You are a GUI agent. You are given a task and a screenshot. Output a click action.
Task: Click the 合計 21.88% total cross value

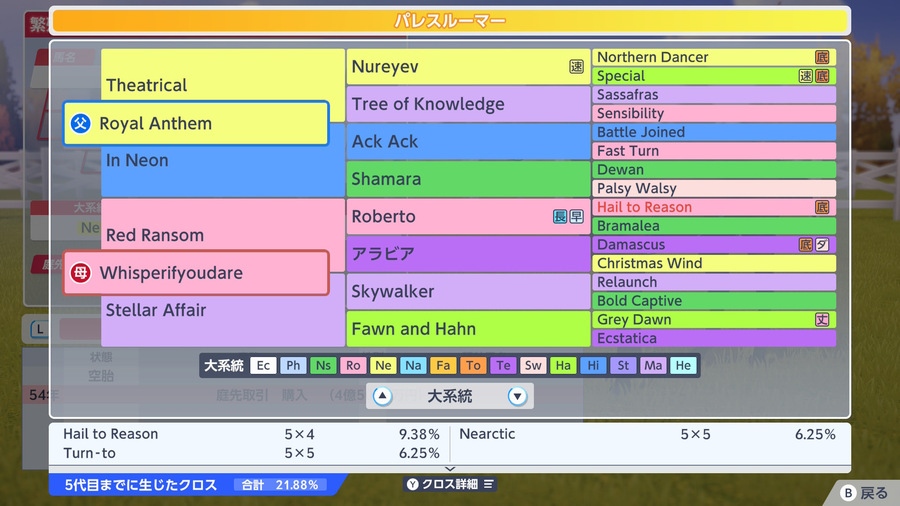(280, 485)
